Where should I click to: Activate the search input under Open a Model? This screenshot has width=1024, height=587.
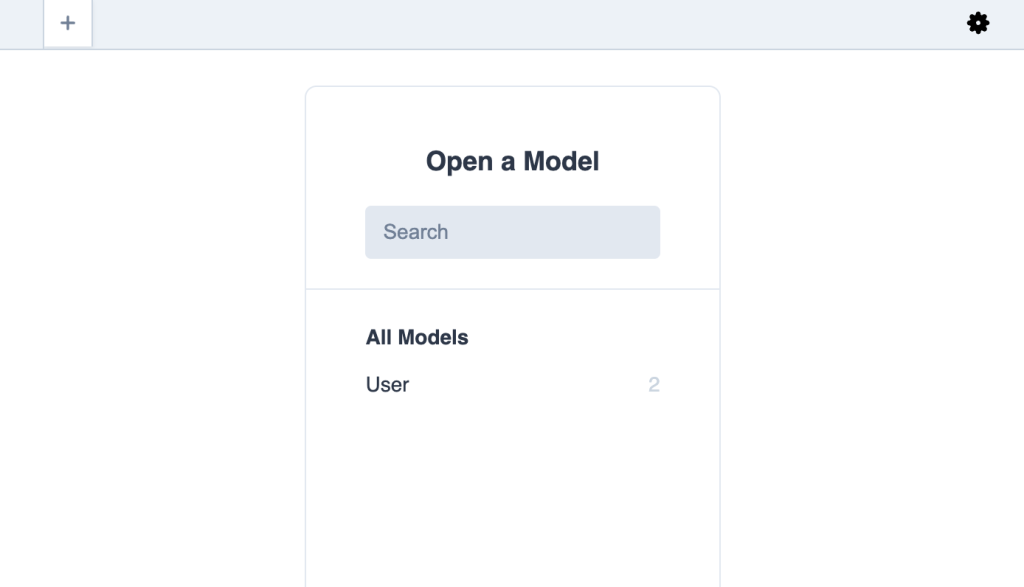(512, 232)
